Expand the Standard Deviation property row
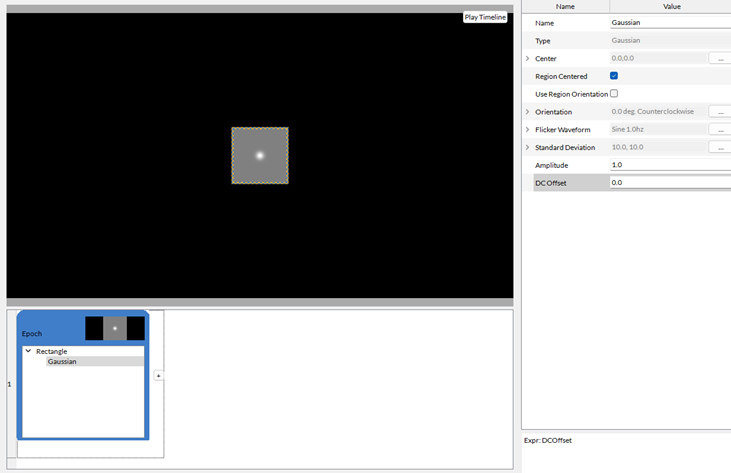This screenshot has height=473, width=731. [527, 148]
